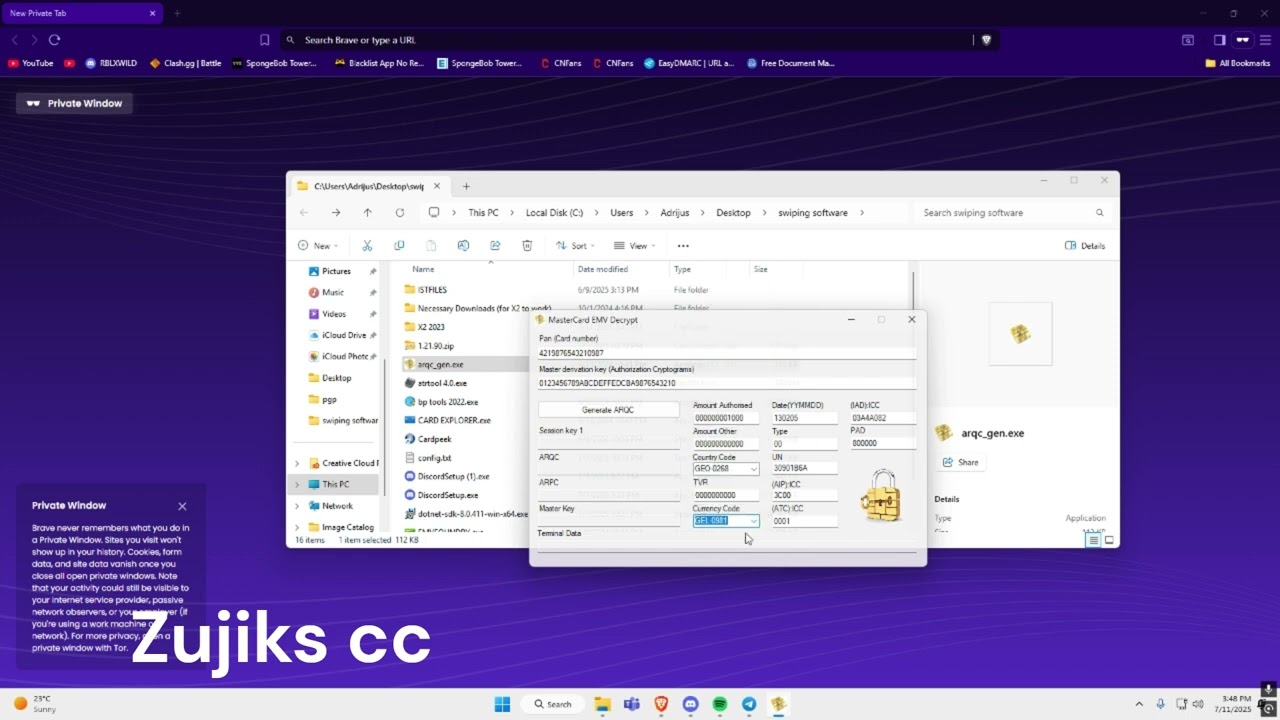1280x720 pixels.
Task: Click the Private Window badge button
Action: 75,103
